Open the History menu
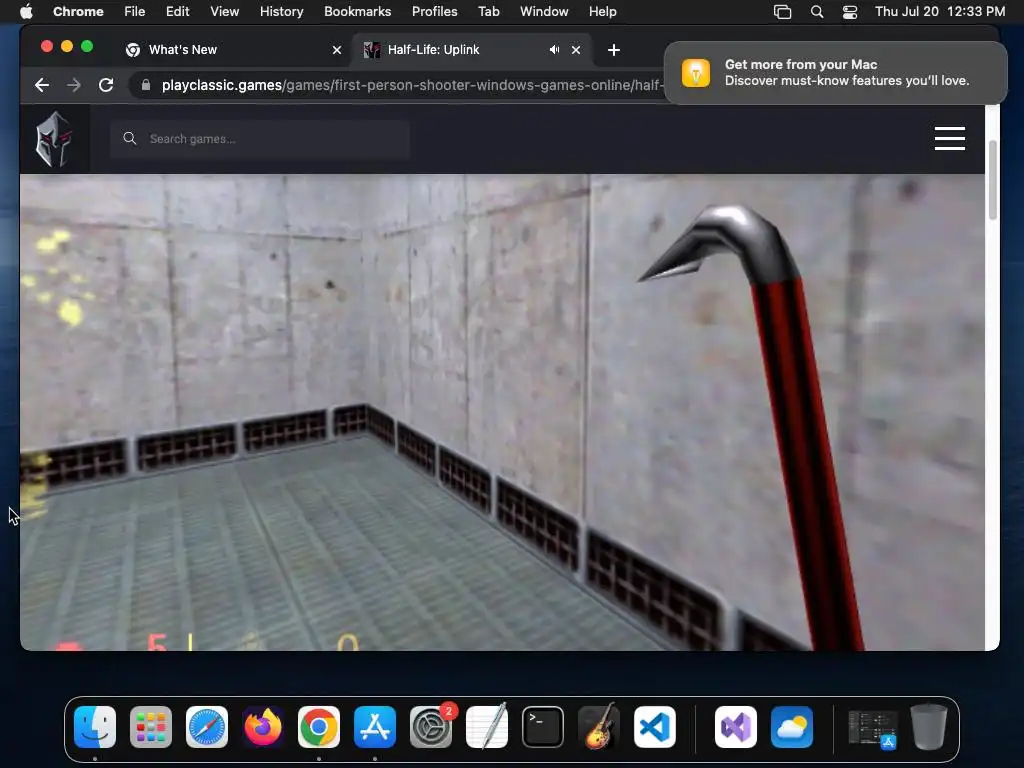Image resolution: width=1024 pixels, height=768 pixels. tap(281, 11)
